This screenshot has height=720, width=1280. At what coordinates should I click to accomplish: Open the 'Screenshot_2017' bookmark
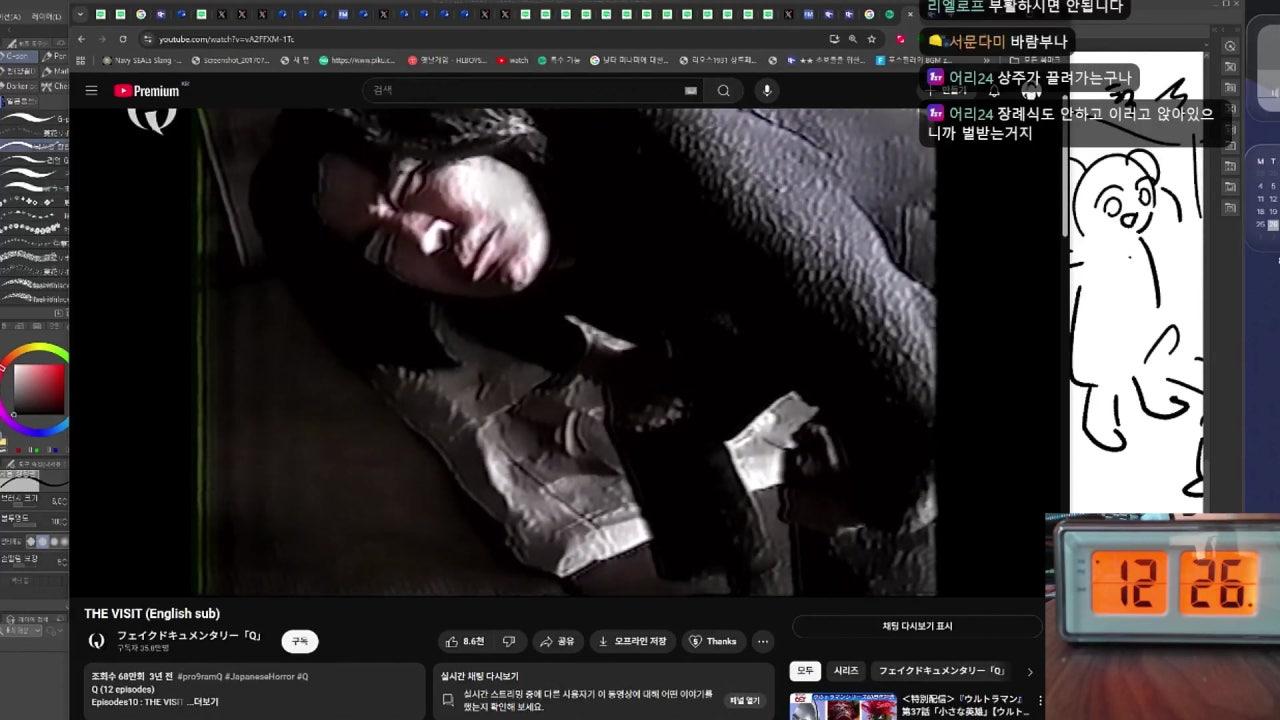(x=230, y=60)
